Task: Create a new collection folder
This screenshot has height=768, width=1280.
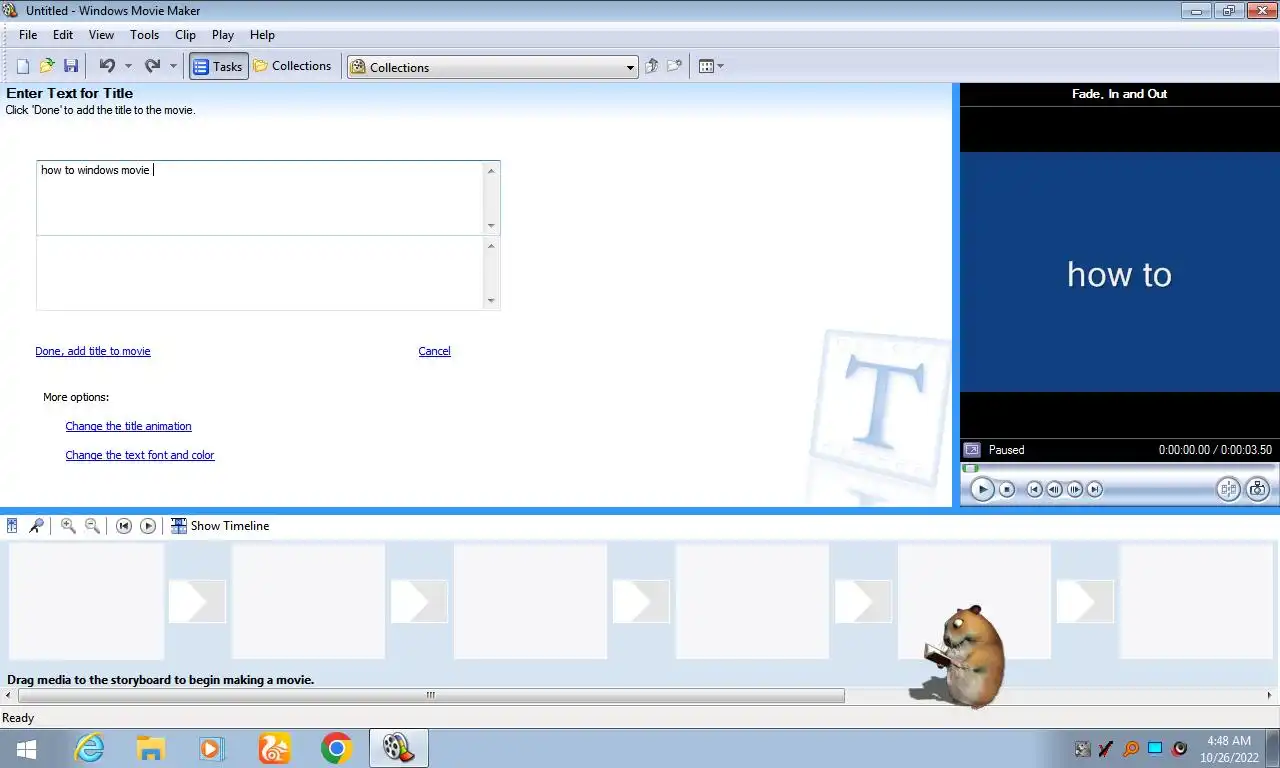Action: 675,66
